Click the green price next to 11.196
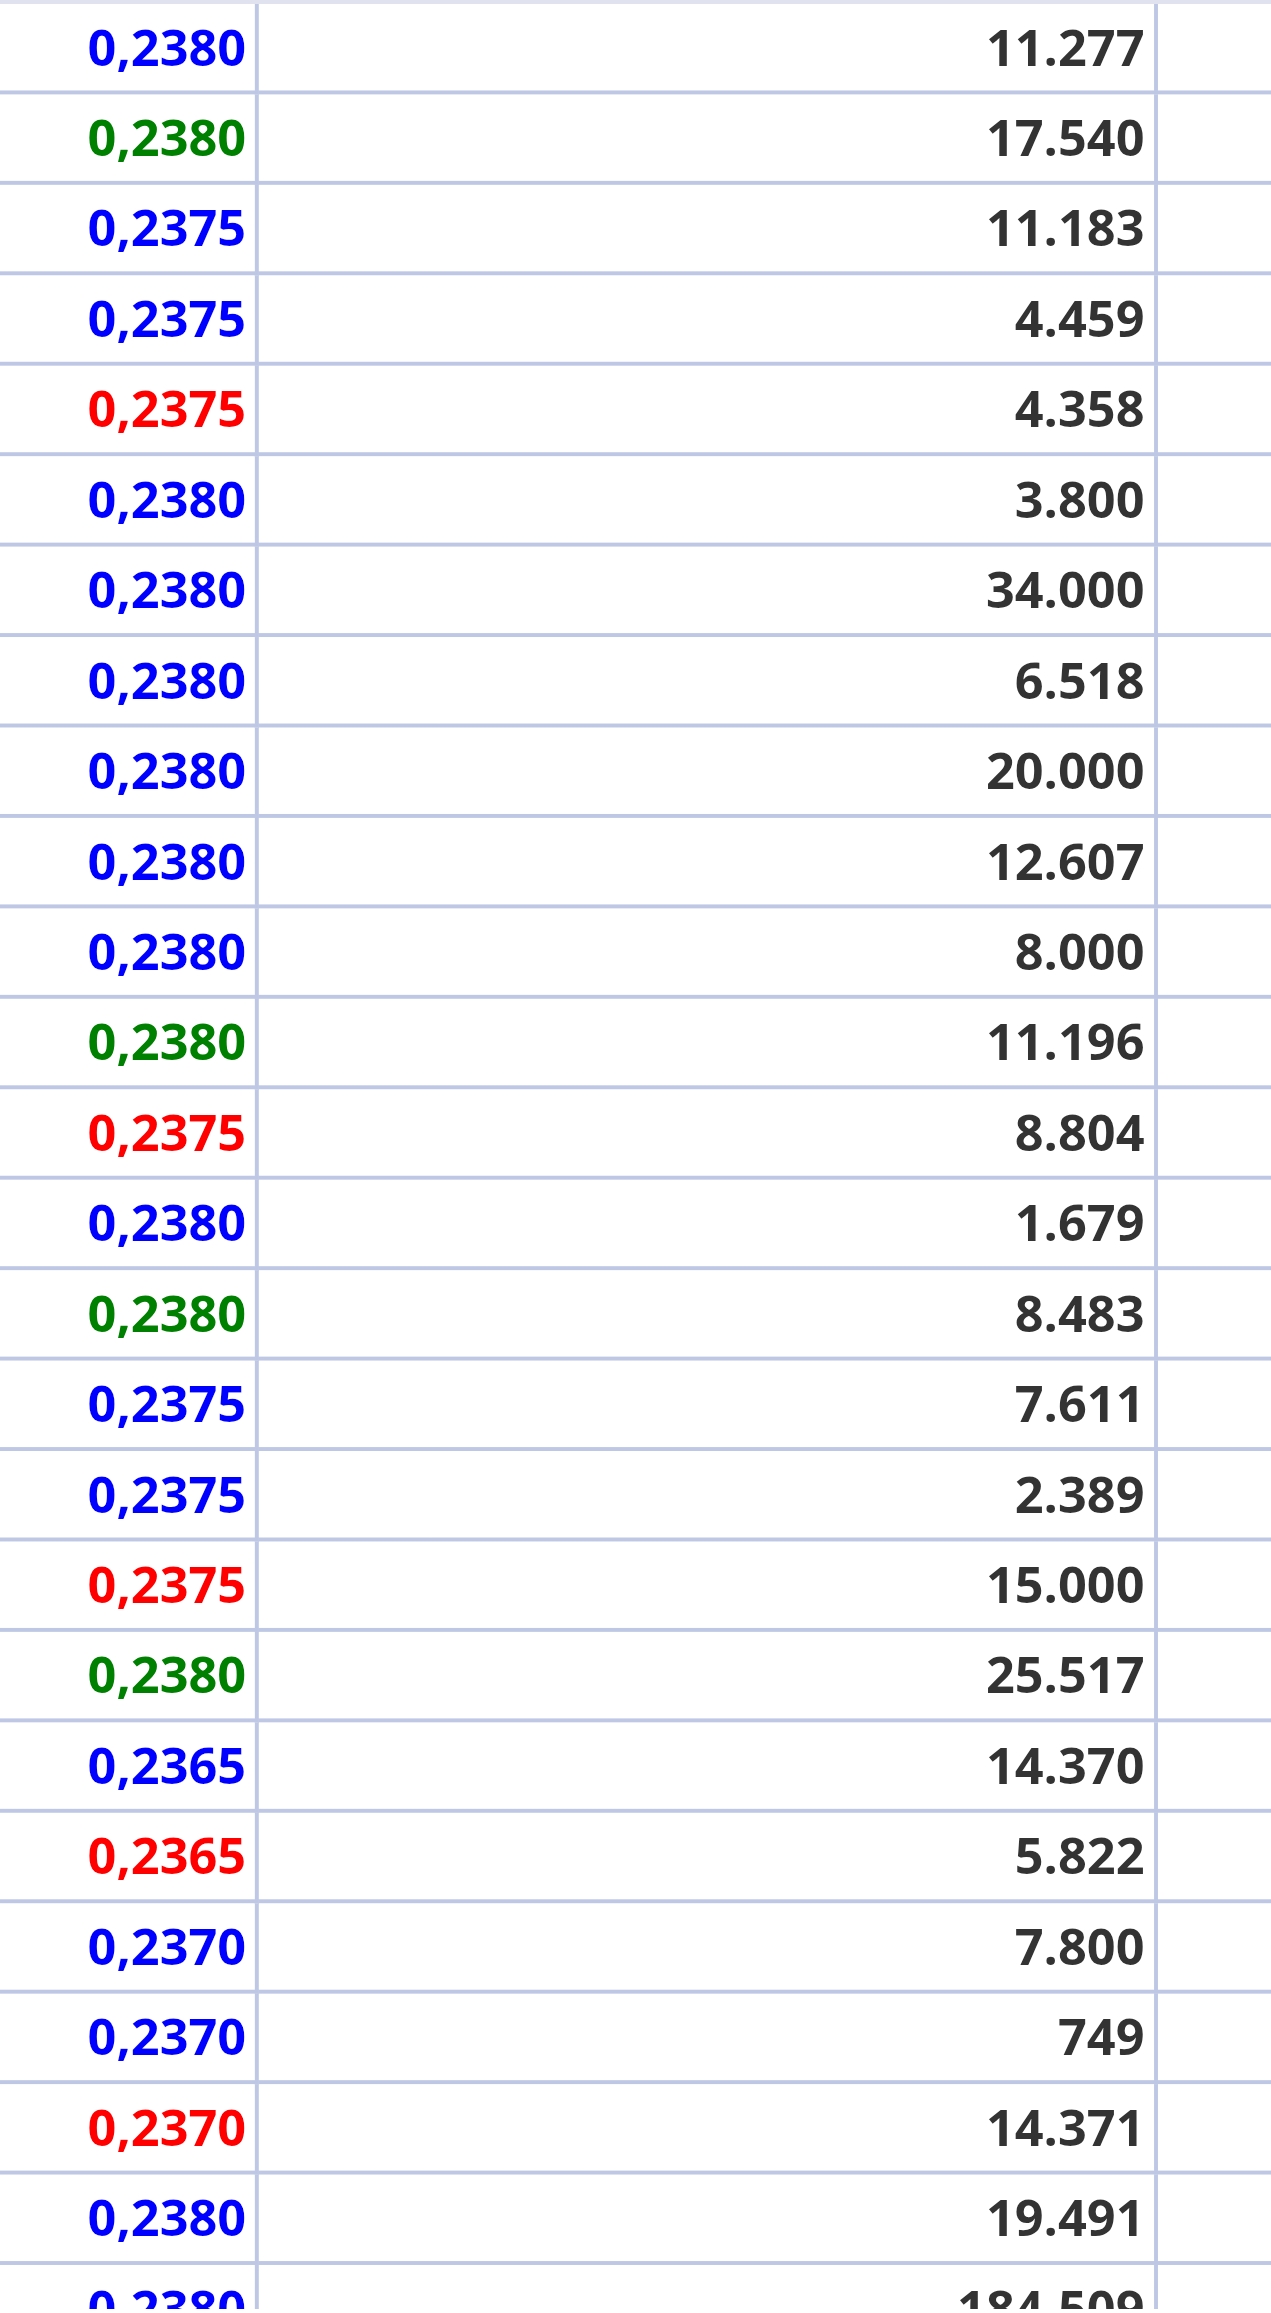 pyautogui.click(x=166, y=1043)
